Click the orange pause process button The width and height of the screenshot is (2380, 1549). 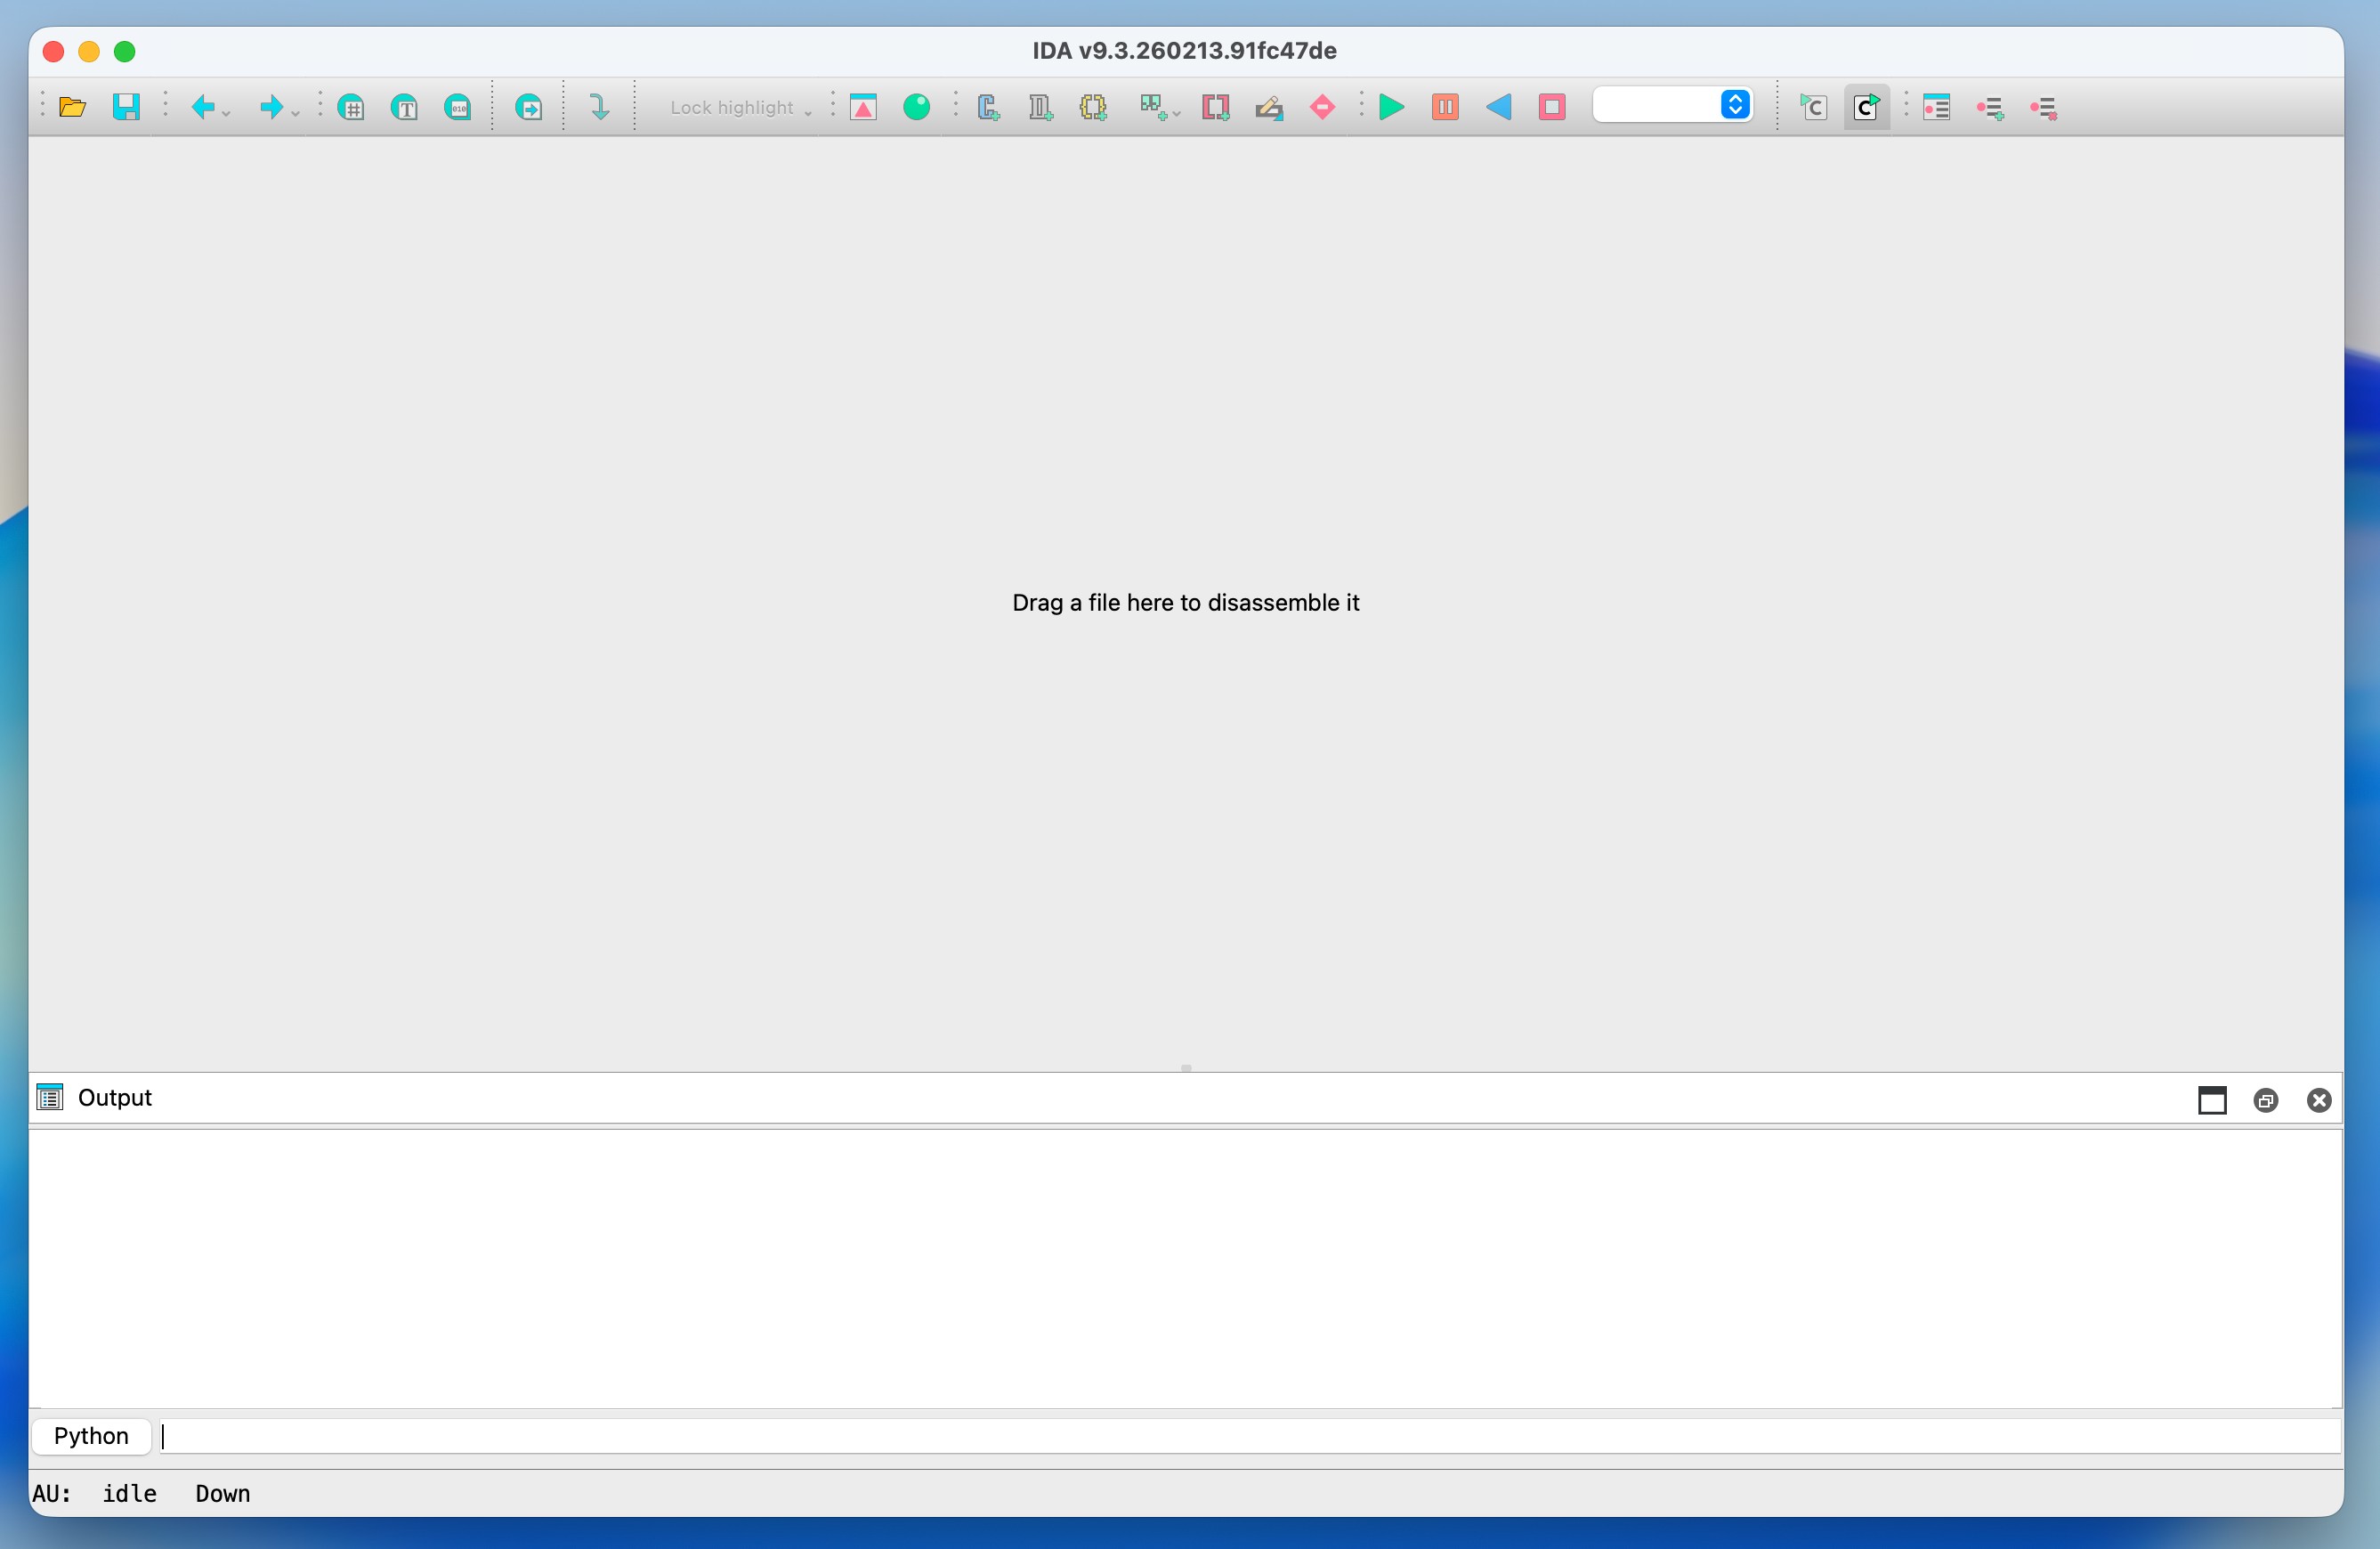click(x=1444, y=107)
